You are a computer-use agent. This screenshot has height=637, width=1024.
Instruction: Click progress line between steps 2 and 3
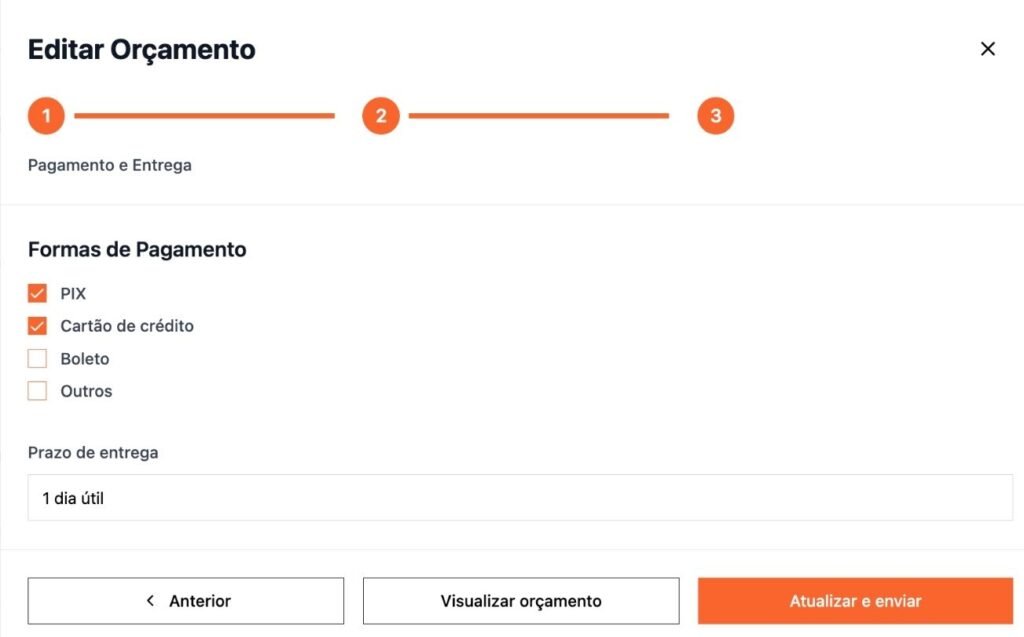point(538,116)
